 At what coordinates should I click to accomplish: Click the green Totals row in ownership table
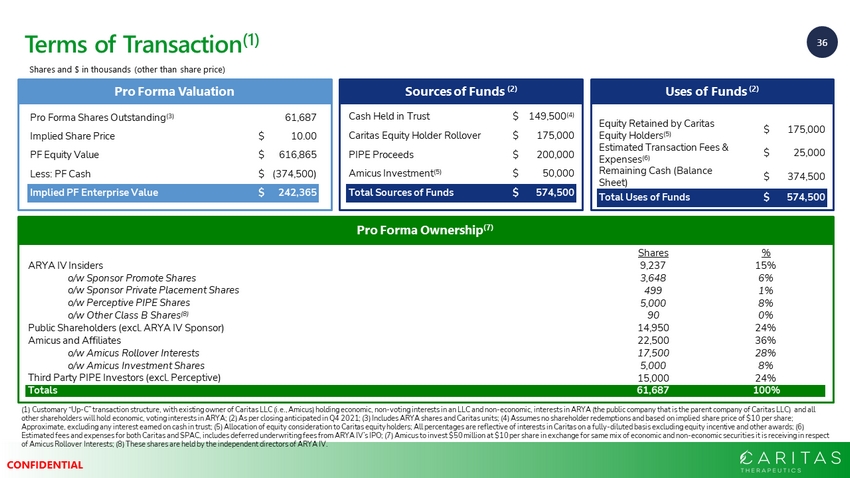[x=424, y=390]
